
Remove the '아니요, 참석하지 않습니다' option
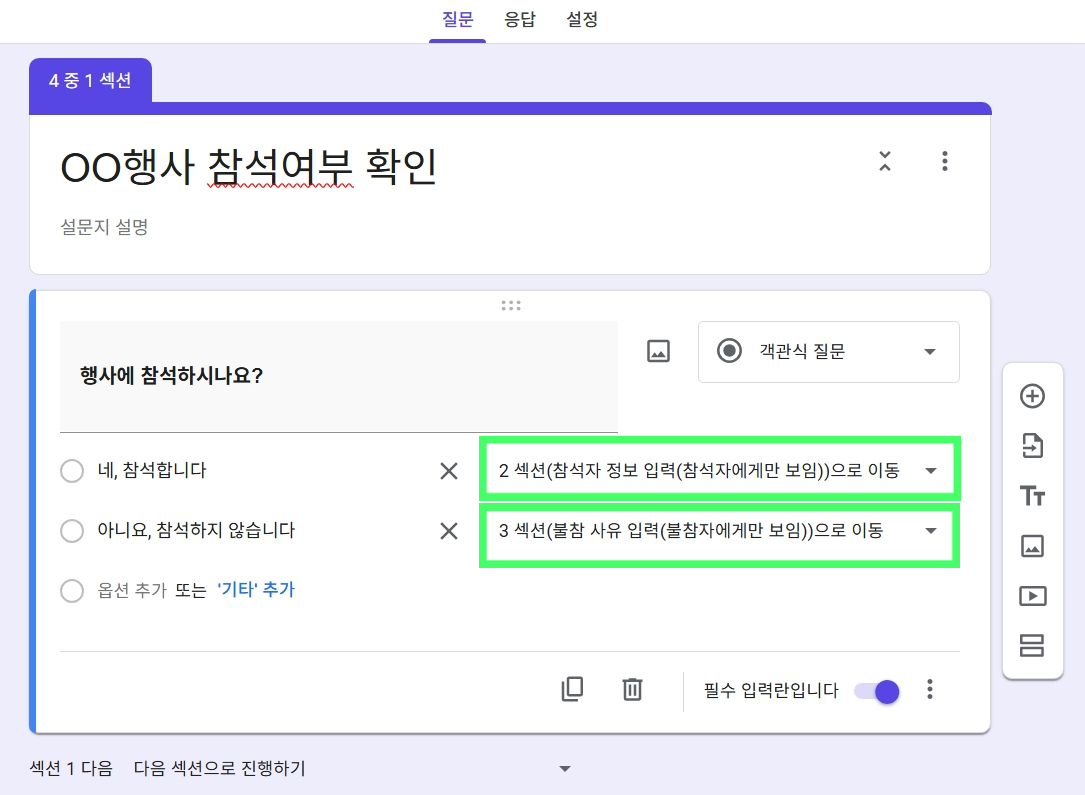point(449,531)
